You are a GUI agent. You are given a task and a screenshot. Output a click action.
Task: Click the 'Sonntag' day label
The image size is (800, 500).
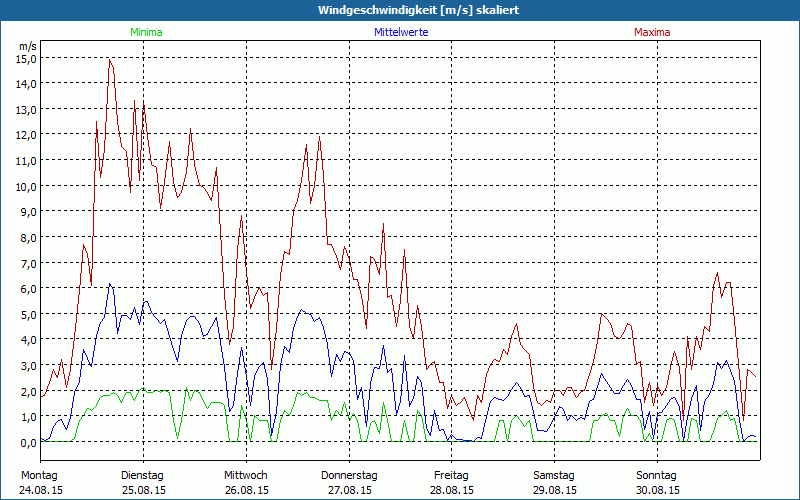657,476
